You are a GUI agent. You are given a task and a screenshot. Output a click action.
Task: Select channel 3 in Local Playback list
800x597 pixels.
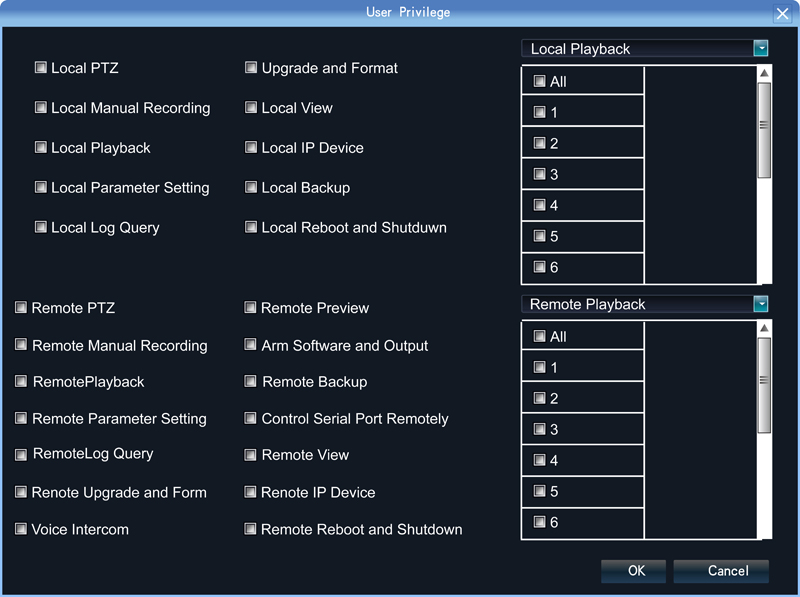[x=539, y=174]
